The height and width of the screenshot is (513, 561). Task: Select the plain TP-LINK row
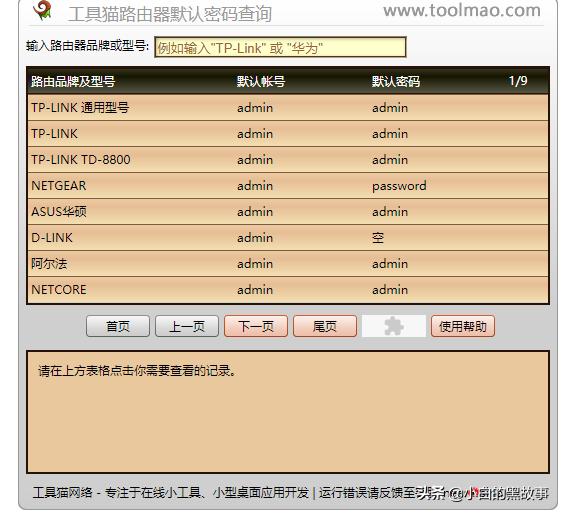[288, 134]
